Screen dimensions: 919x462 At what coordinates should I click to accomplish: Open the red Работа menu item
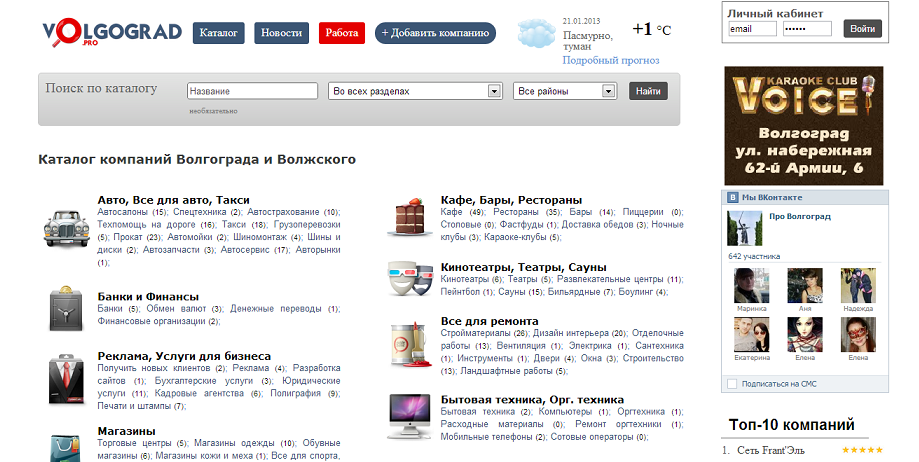[342, 33]
